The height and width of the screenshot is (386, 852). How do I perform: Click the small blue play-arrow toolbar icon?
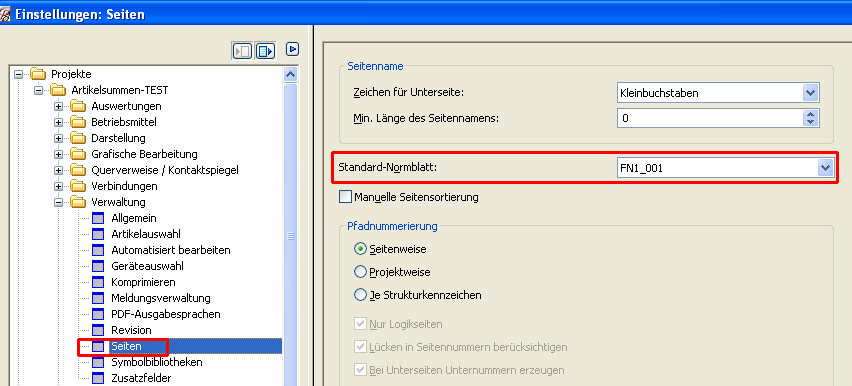pyautogui.click(x=293, y=49)
